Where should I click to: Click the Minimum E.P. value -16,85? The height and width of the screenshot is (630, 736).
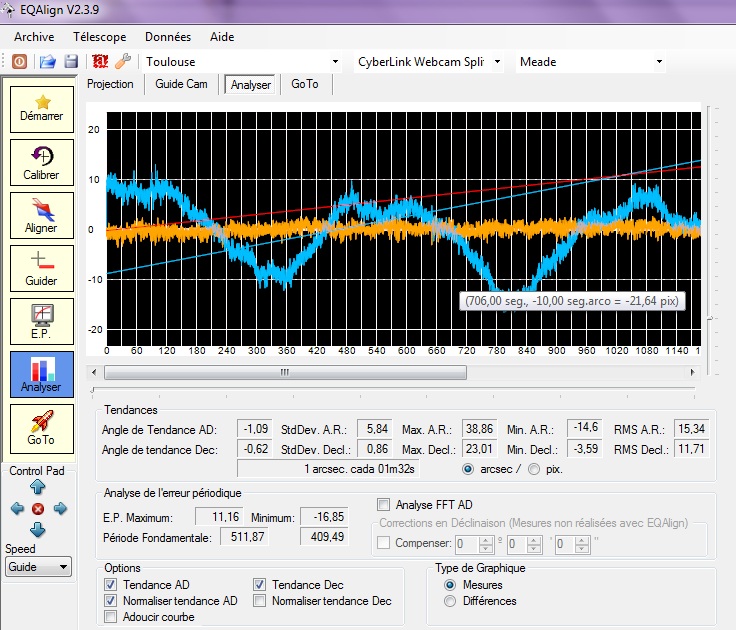click(x=324, y=517)
